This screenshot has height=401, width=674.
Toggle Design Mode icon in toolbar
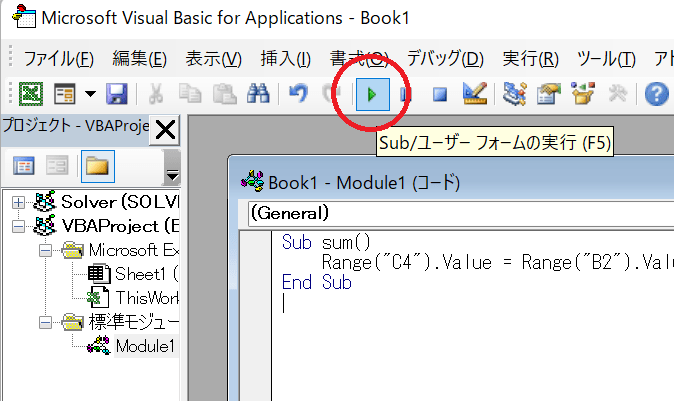(x=473, y=95)
